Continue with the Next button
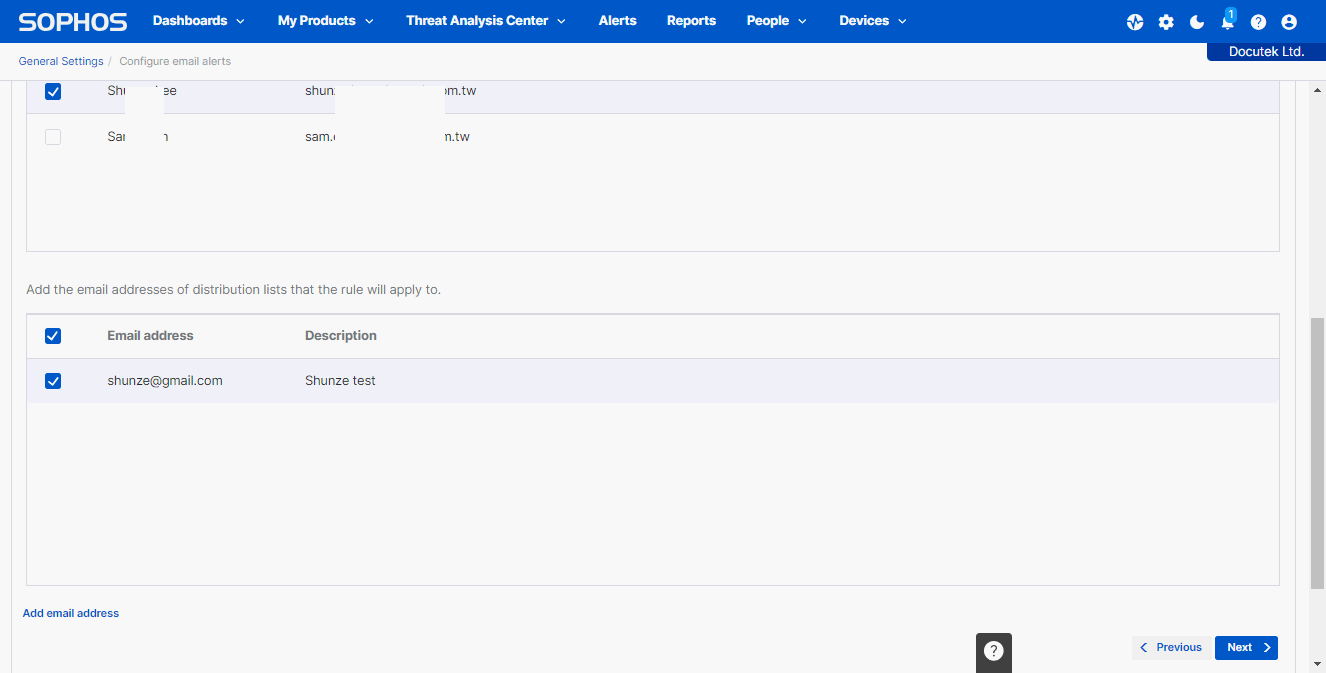The width and height of the screenshot is (1326, 673). tap(1246, 648)
